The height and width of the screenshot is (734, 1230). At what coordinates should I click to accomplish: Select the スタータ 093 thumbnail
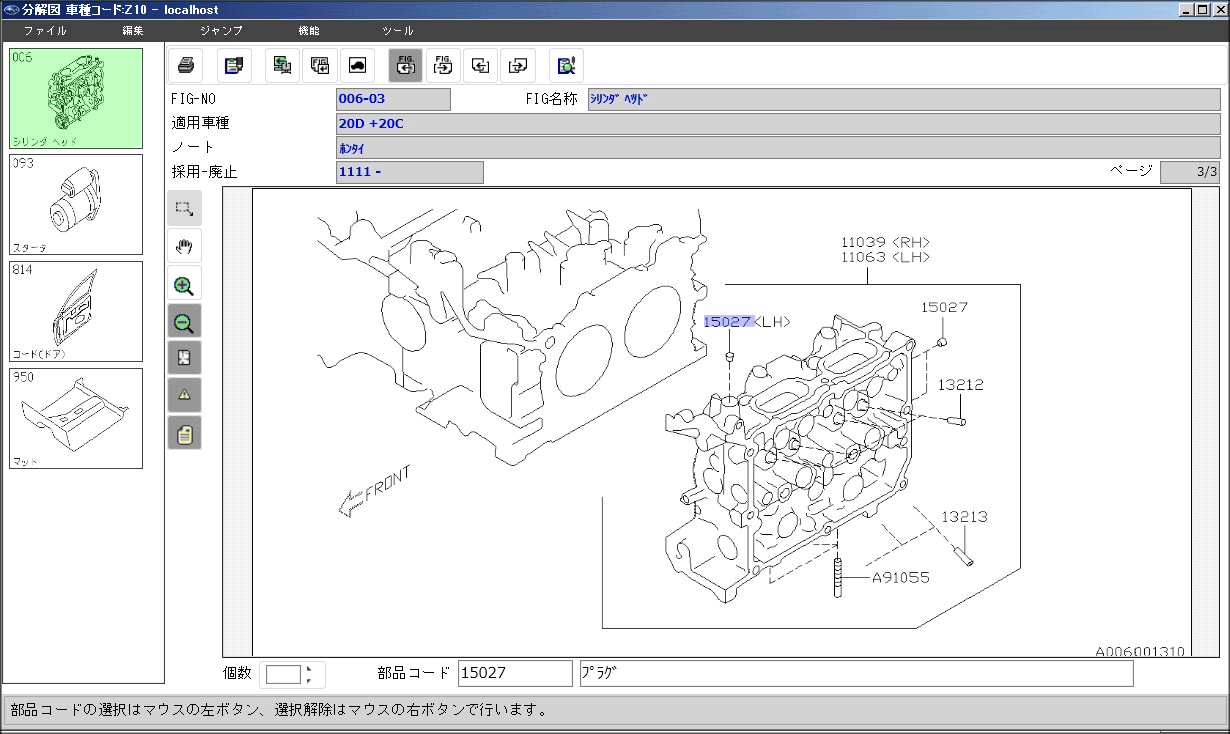tap(75, 204)
